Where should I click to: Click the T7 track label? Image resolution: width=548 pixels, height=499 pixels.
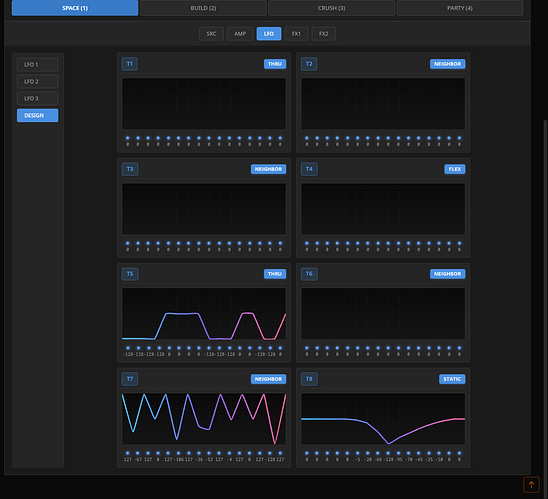click(130, 379)
